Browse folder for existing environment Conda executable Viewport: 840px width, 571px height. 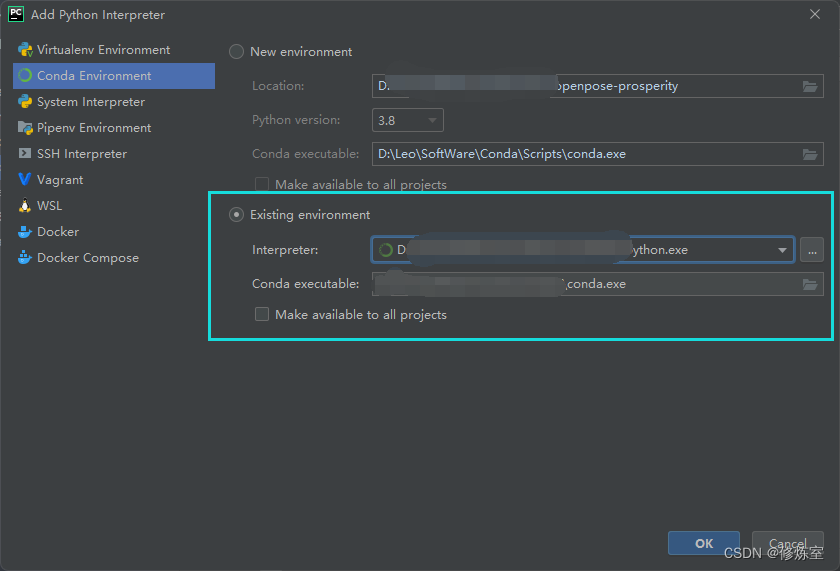click(x=810, y=284)
